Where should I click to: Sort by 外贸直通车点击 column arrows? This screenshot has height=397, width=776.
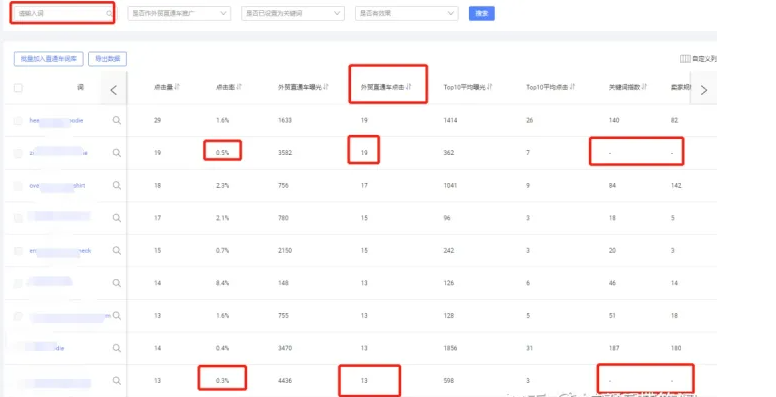pyautogui.click(x=408, y=87)
